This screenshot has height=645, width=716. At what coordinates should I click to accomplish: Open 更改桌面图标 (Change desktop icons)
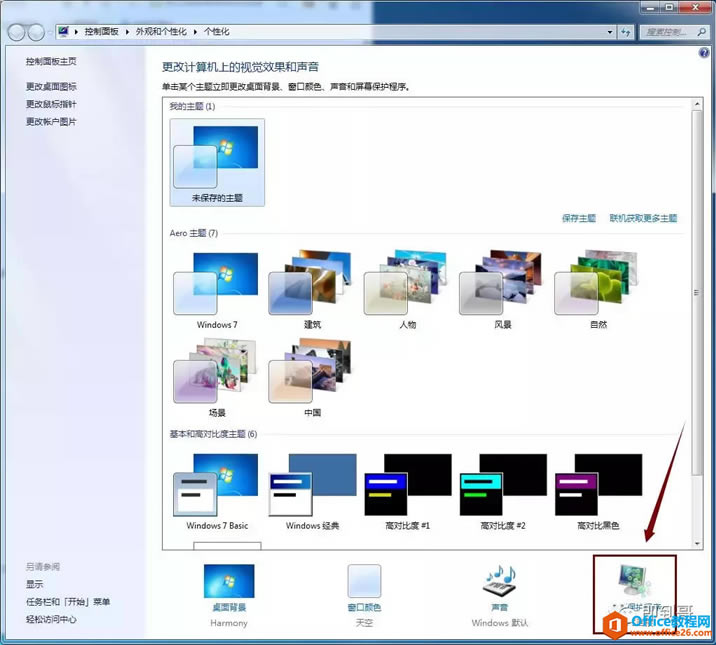[51, 86]
